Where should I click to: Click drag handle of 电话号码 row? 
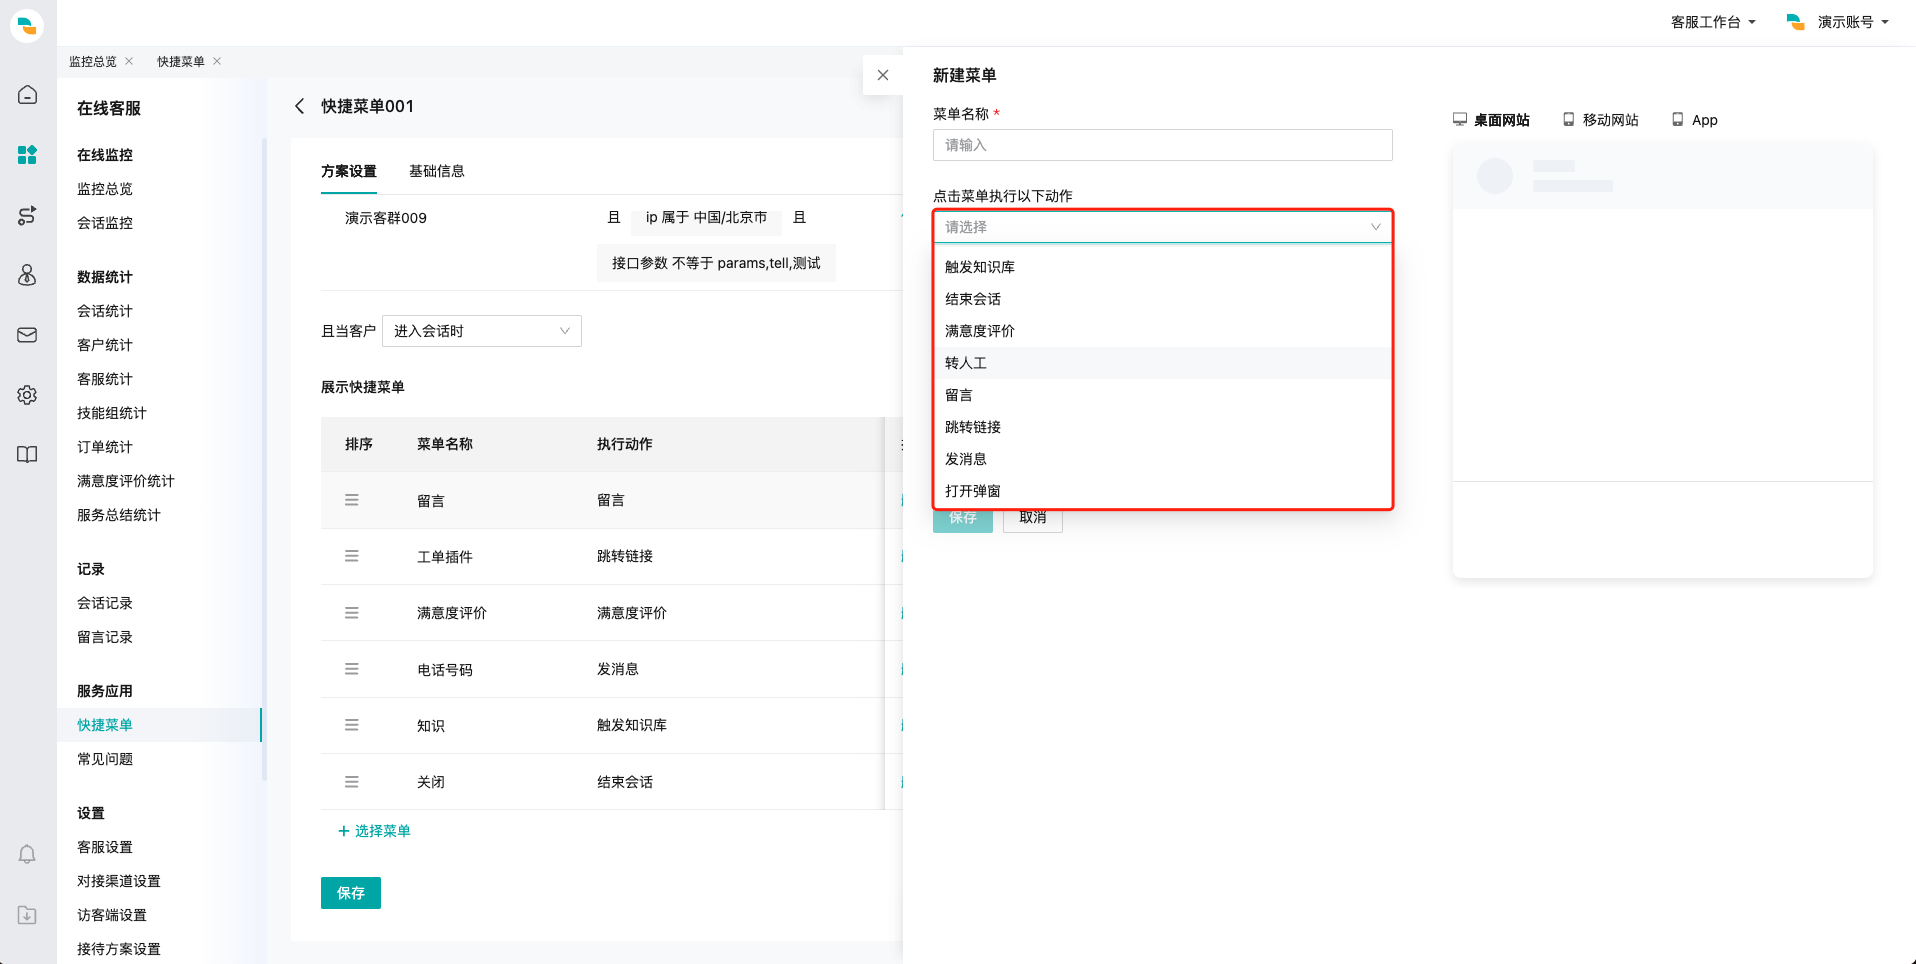click(x=352, y=669)
